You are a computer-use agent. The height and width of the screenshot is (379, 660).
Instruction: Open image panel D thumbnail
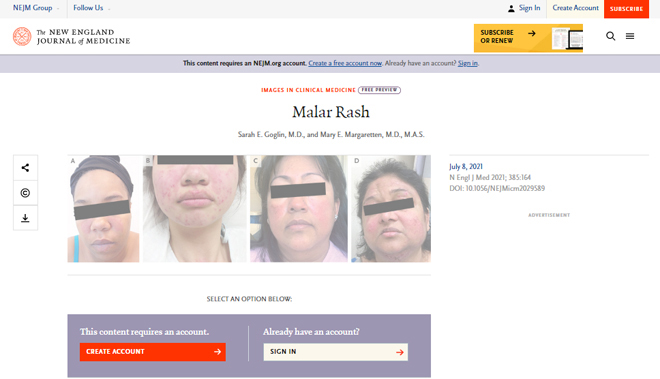[391, 209]
